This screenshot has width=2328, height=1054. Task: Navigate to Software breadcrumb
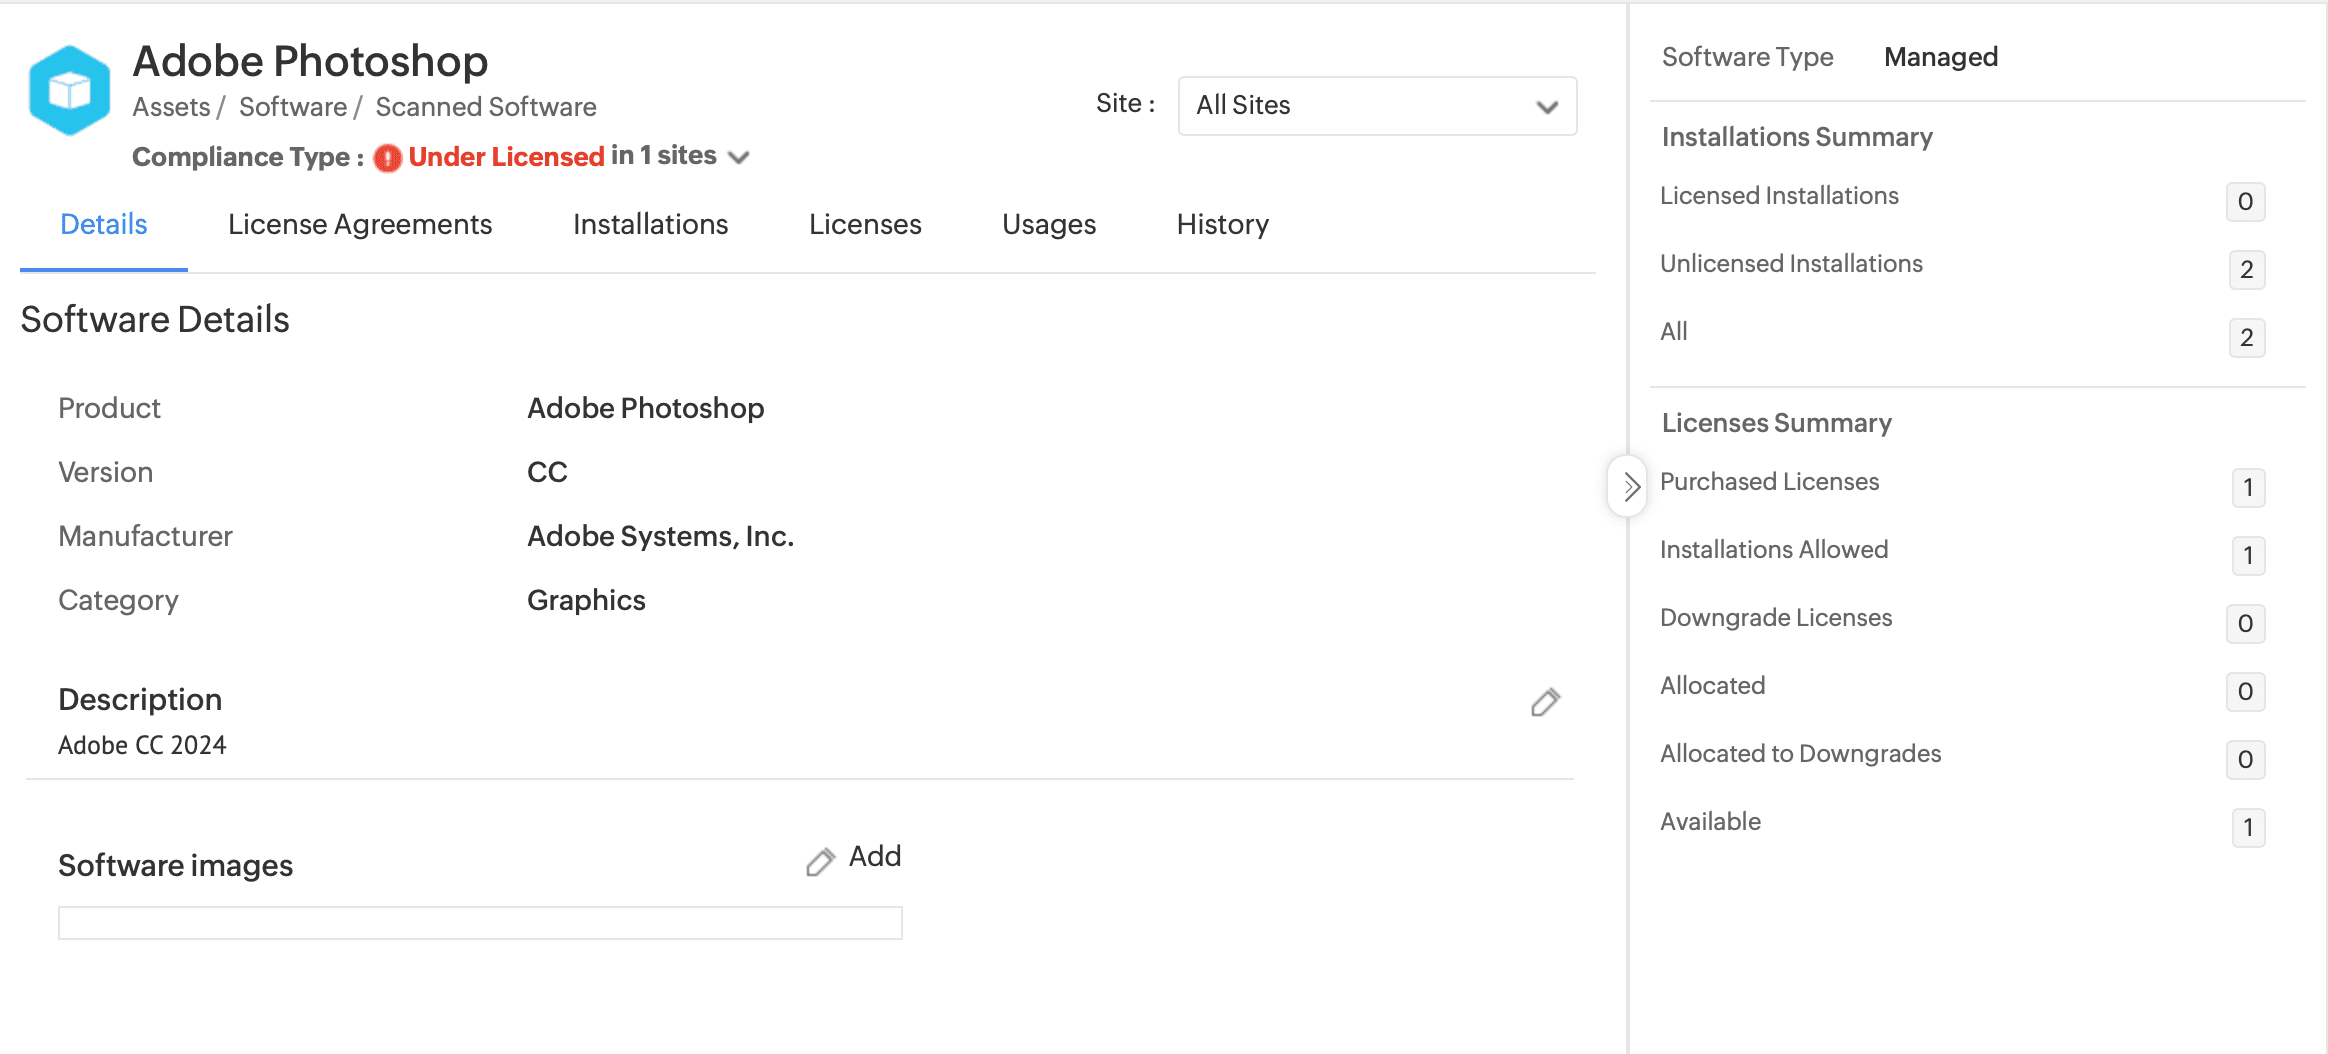pos(292,107)
